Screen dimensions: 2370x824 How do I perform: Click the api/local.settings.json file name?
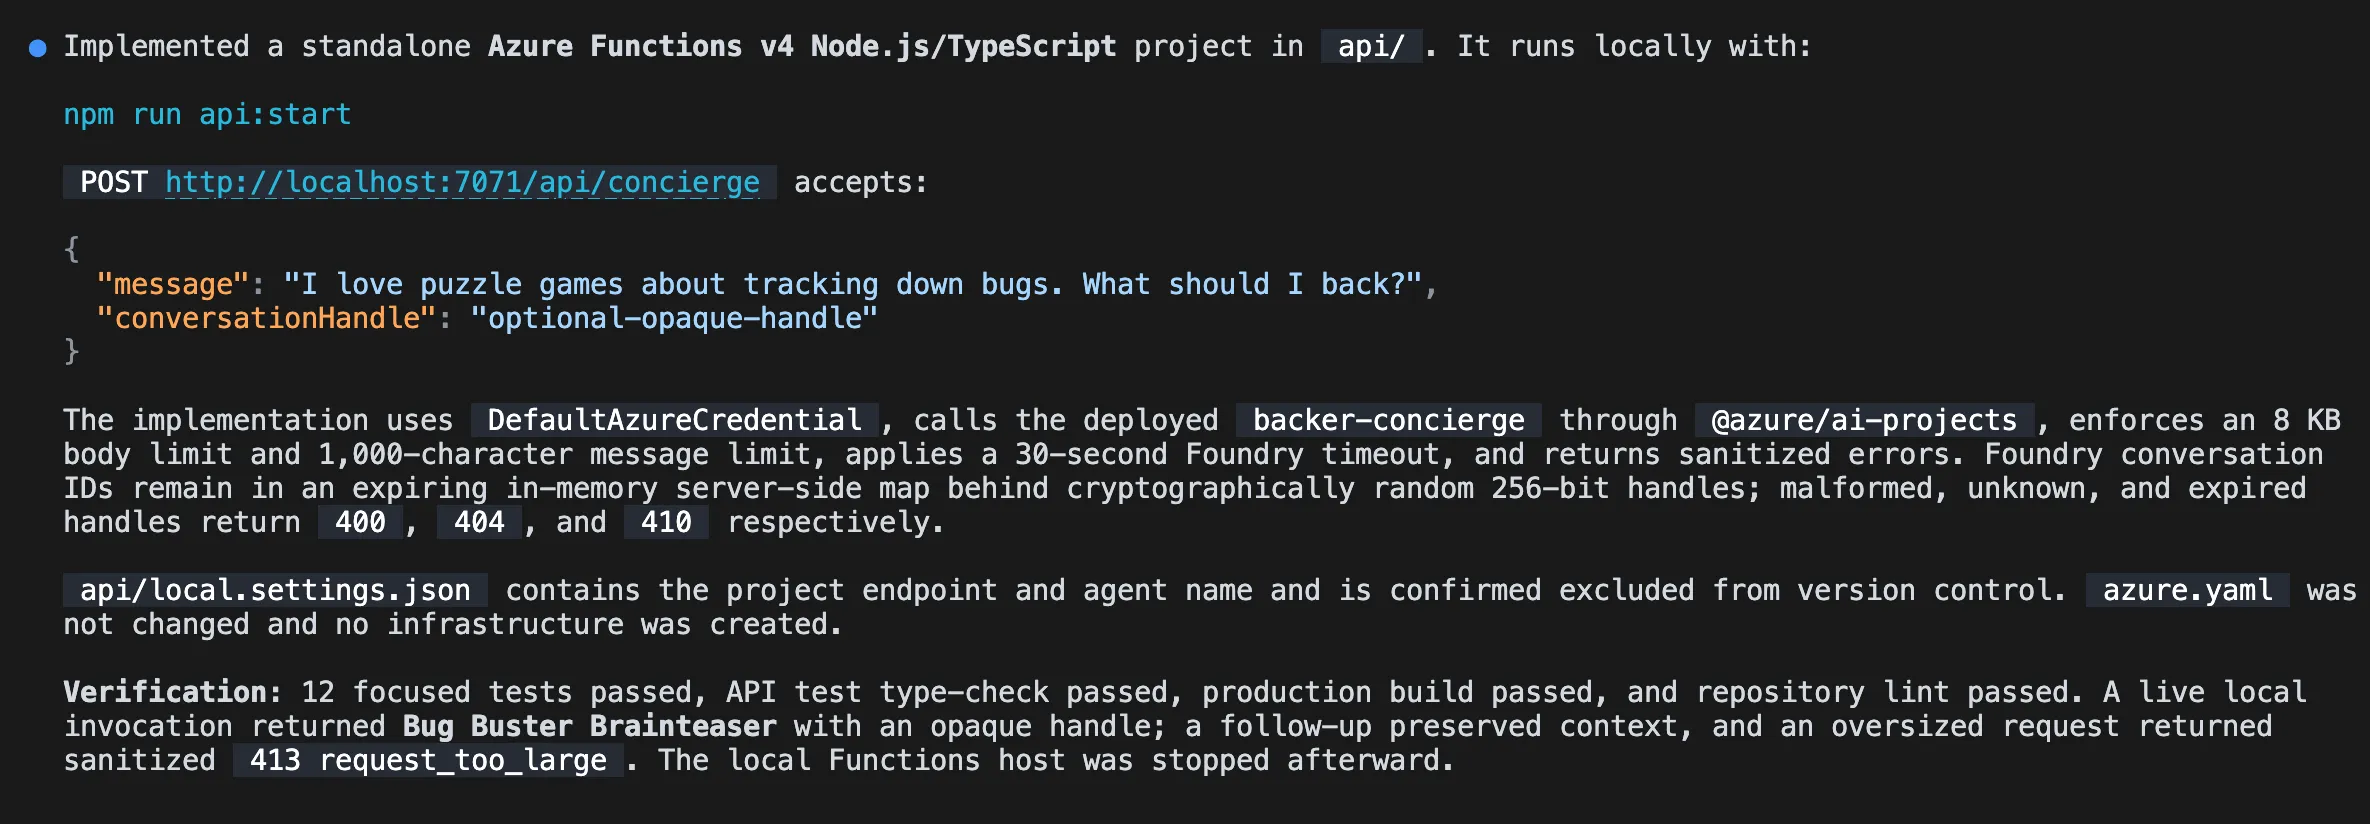[x=275, y=590]
